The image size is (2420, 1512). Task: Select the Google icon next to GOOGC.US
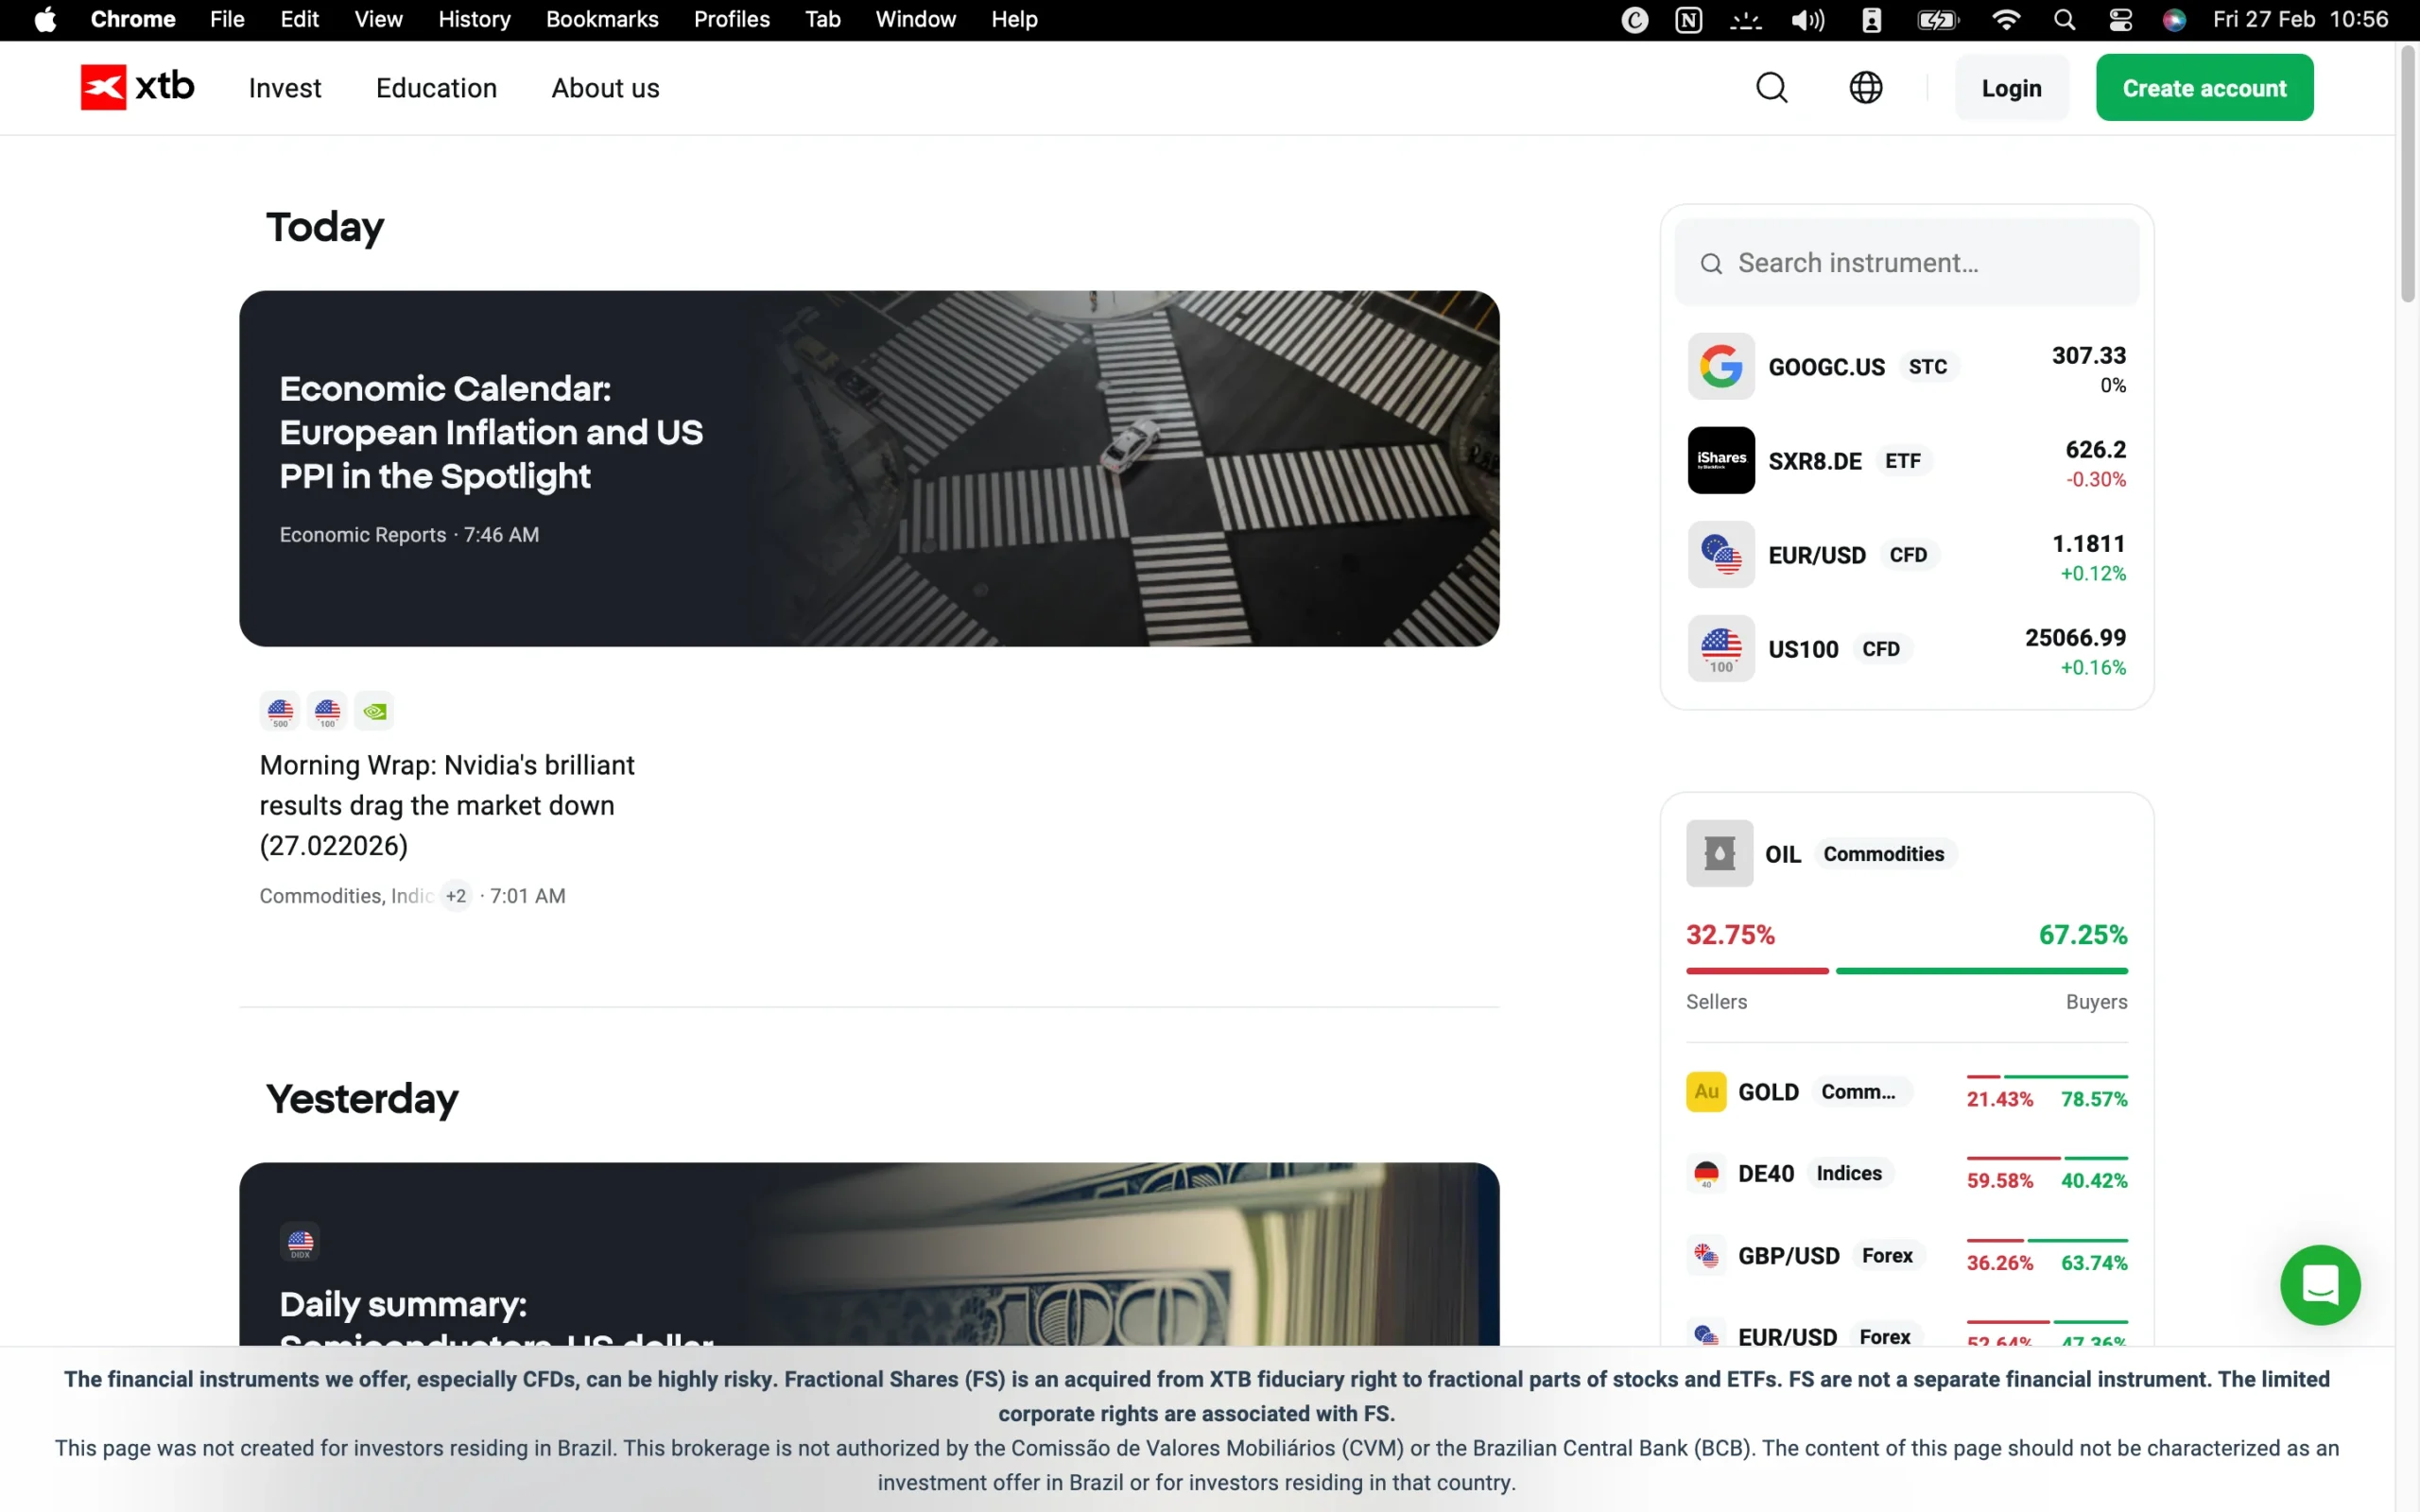(1721, 366)
